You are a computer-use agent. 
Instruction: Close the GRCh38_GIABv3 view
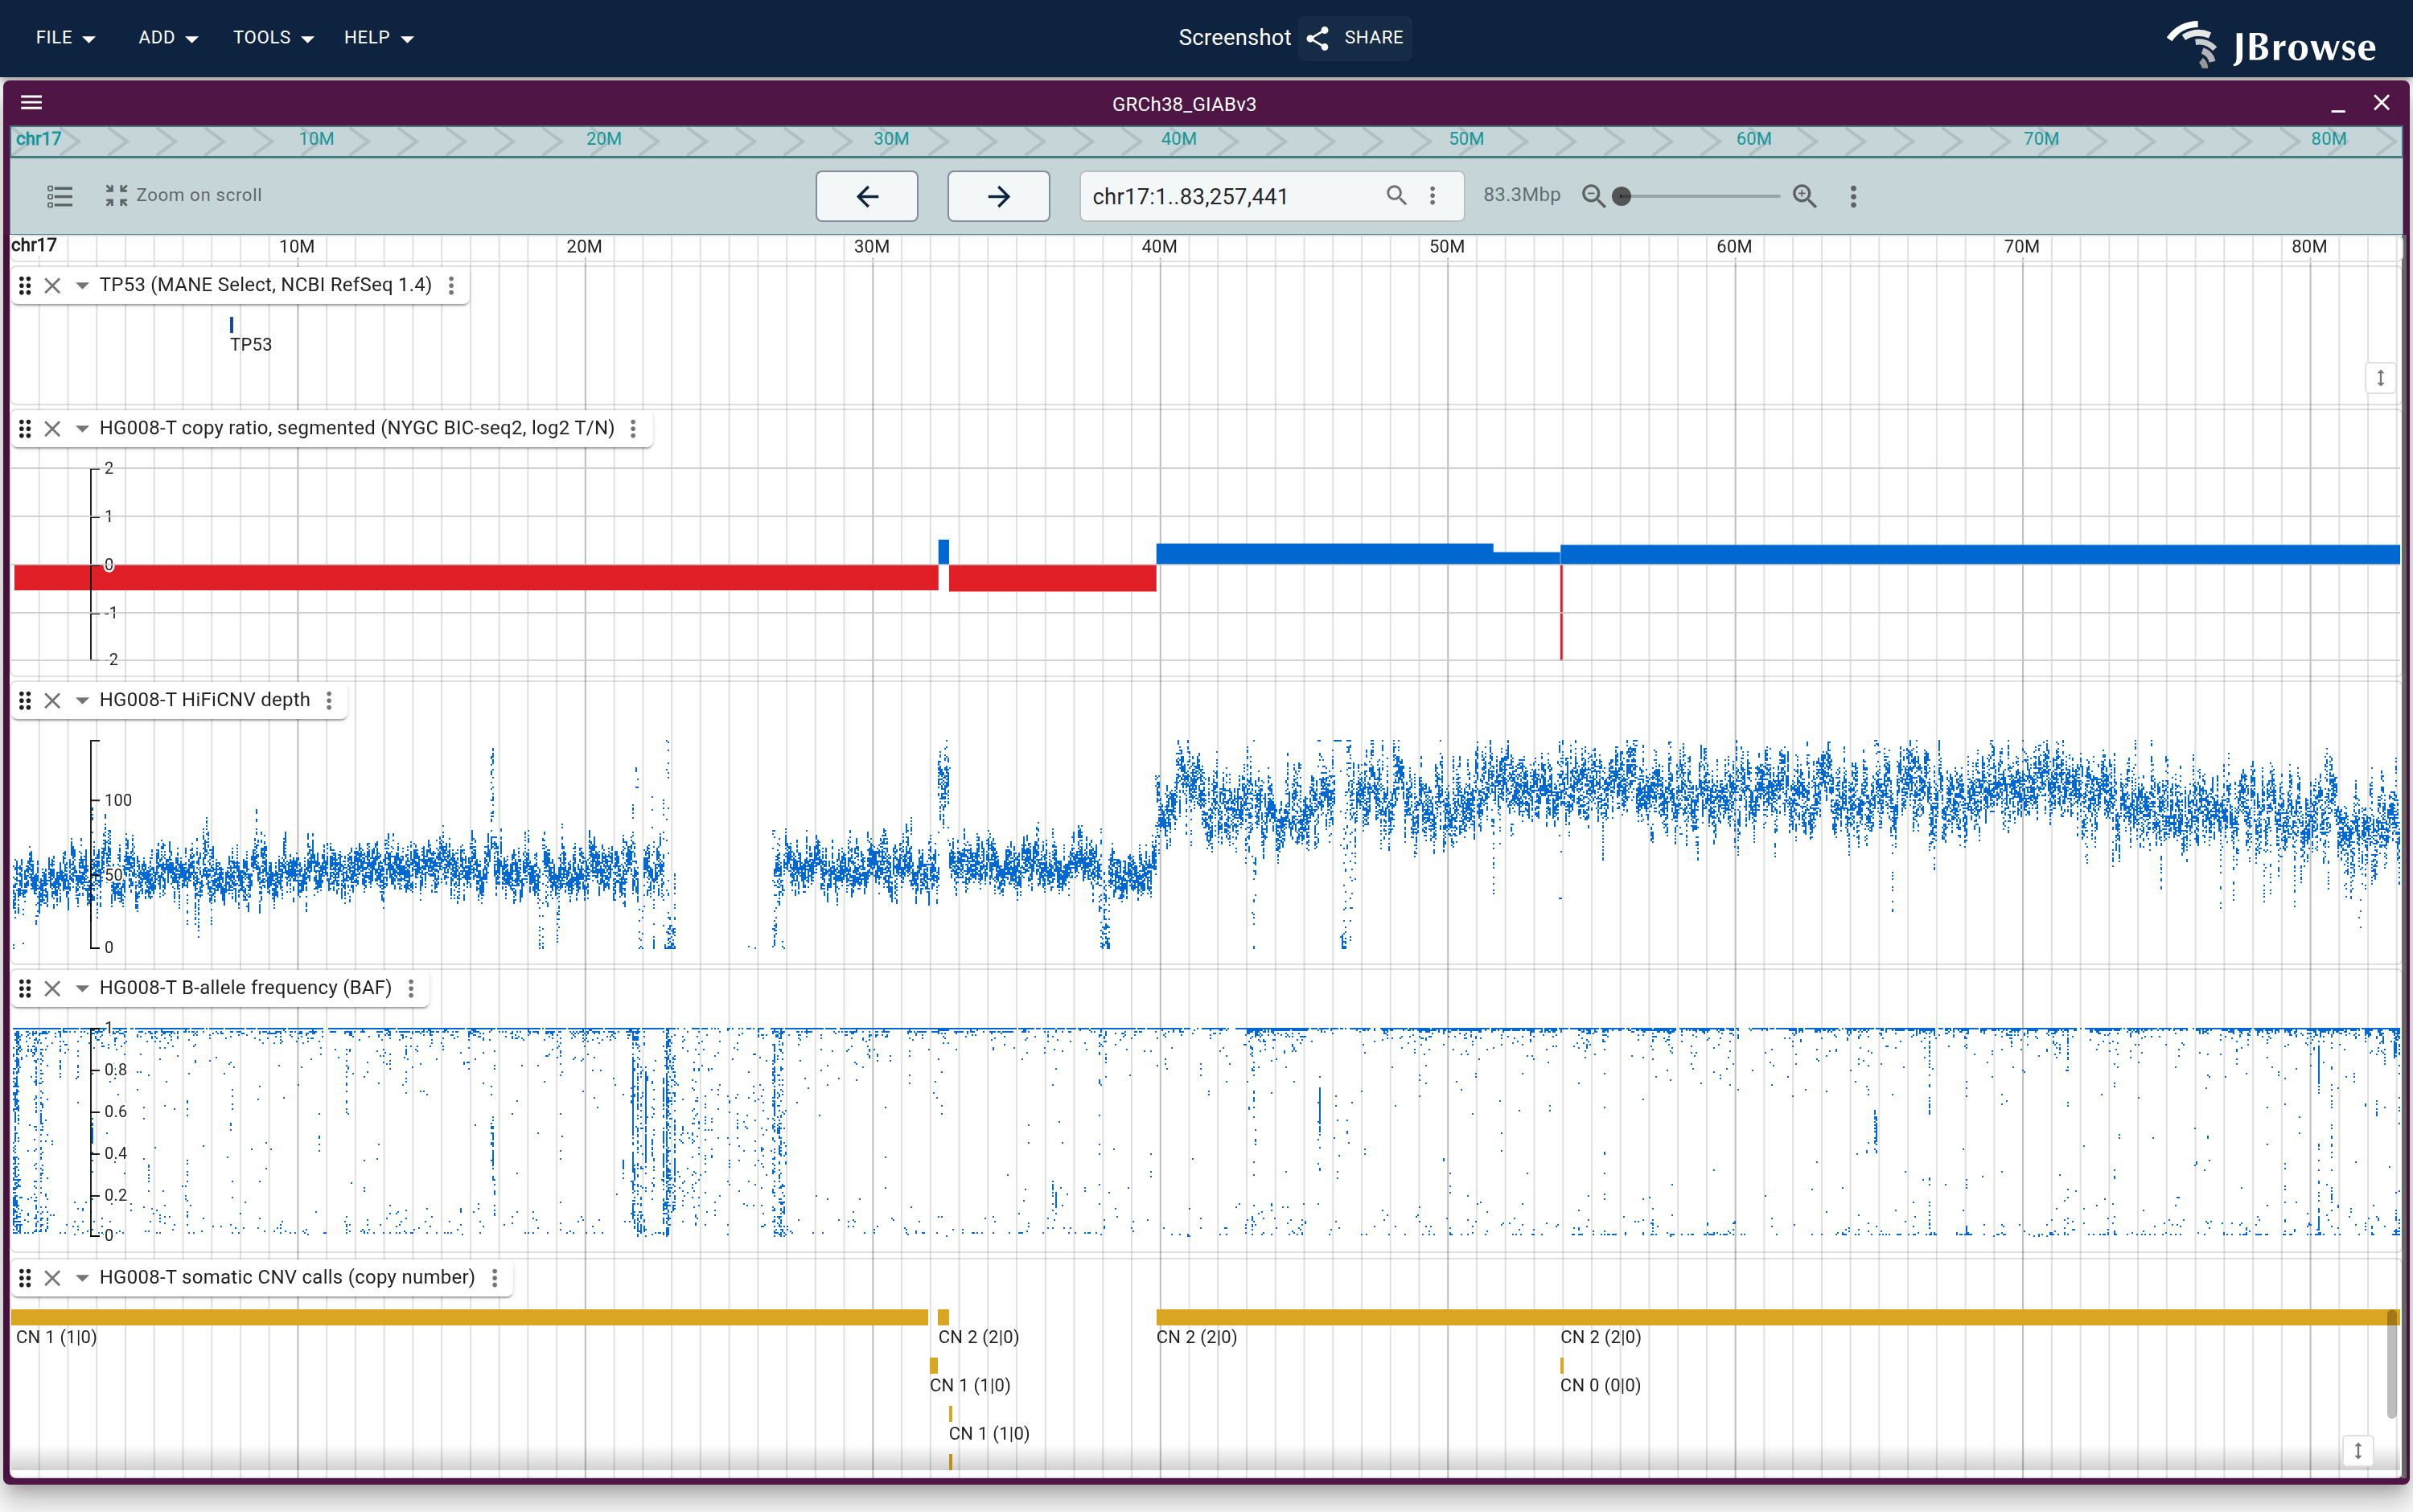click(x=2382, y=103)
